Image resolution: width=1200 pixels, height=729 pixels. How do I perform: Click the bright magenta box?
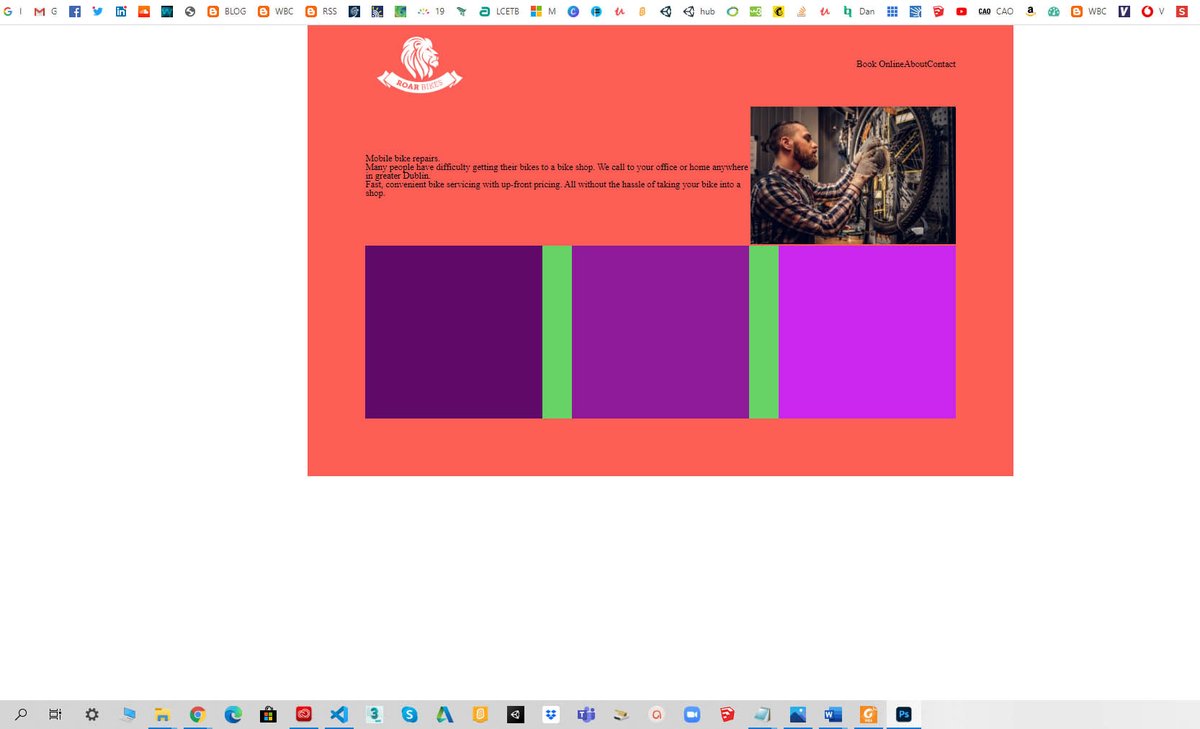click(867, 332)
